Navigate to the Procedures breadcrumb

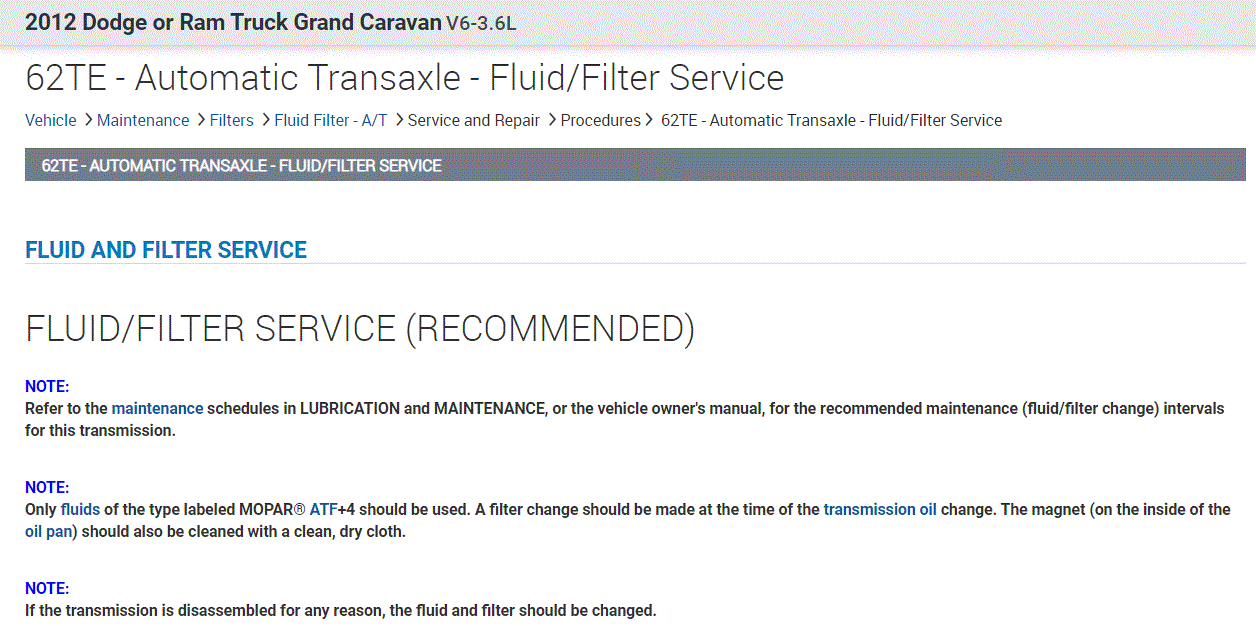pos(600,120)
